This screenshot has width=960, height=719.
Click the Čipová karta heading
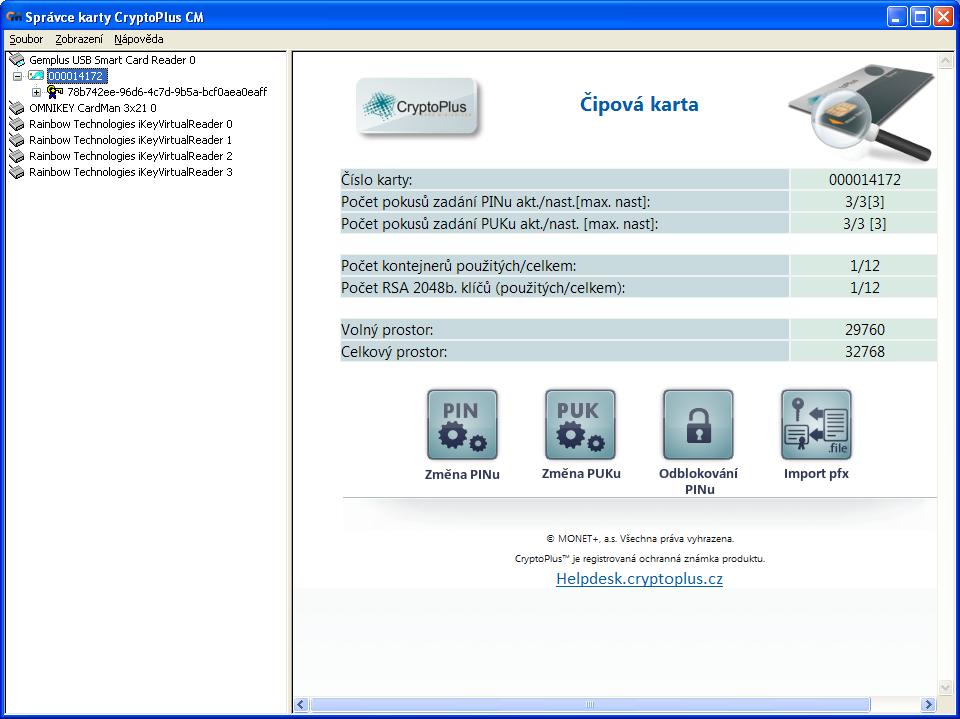[x=639, y=104]
